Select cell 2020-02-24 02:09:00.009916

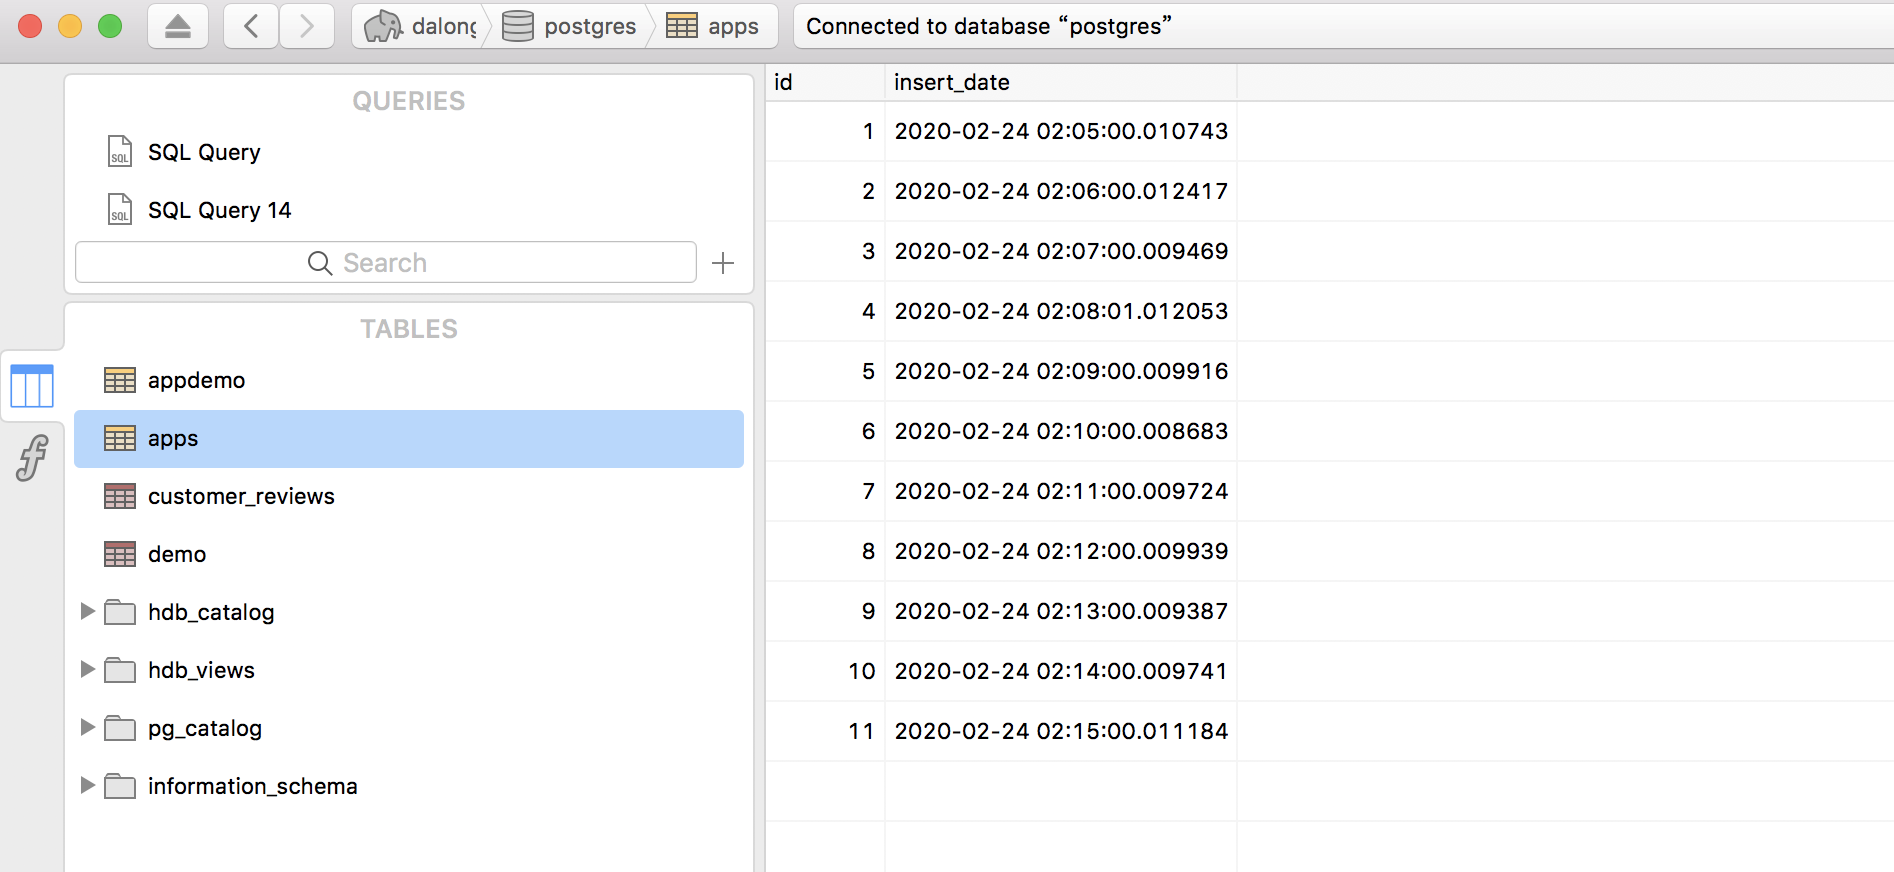coord(1061,371)
